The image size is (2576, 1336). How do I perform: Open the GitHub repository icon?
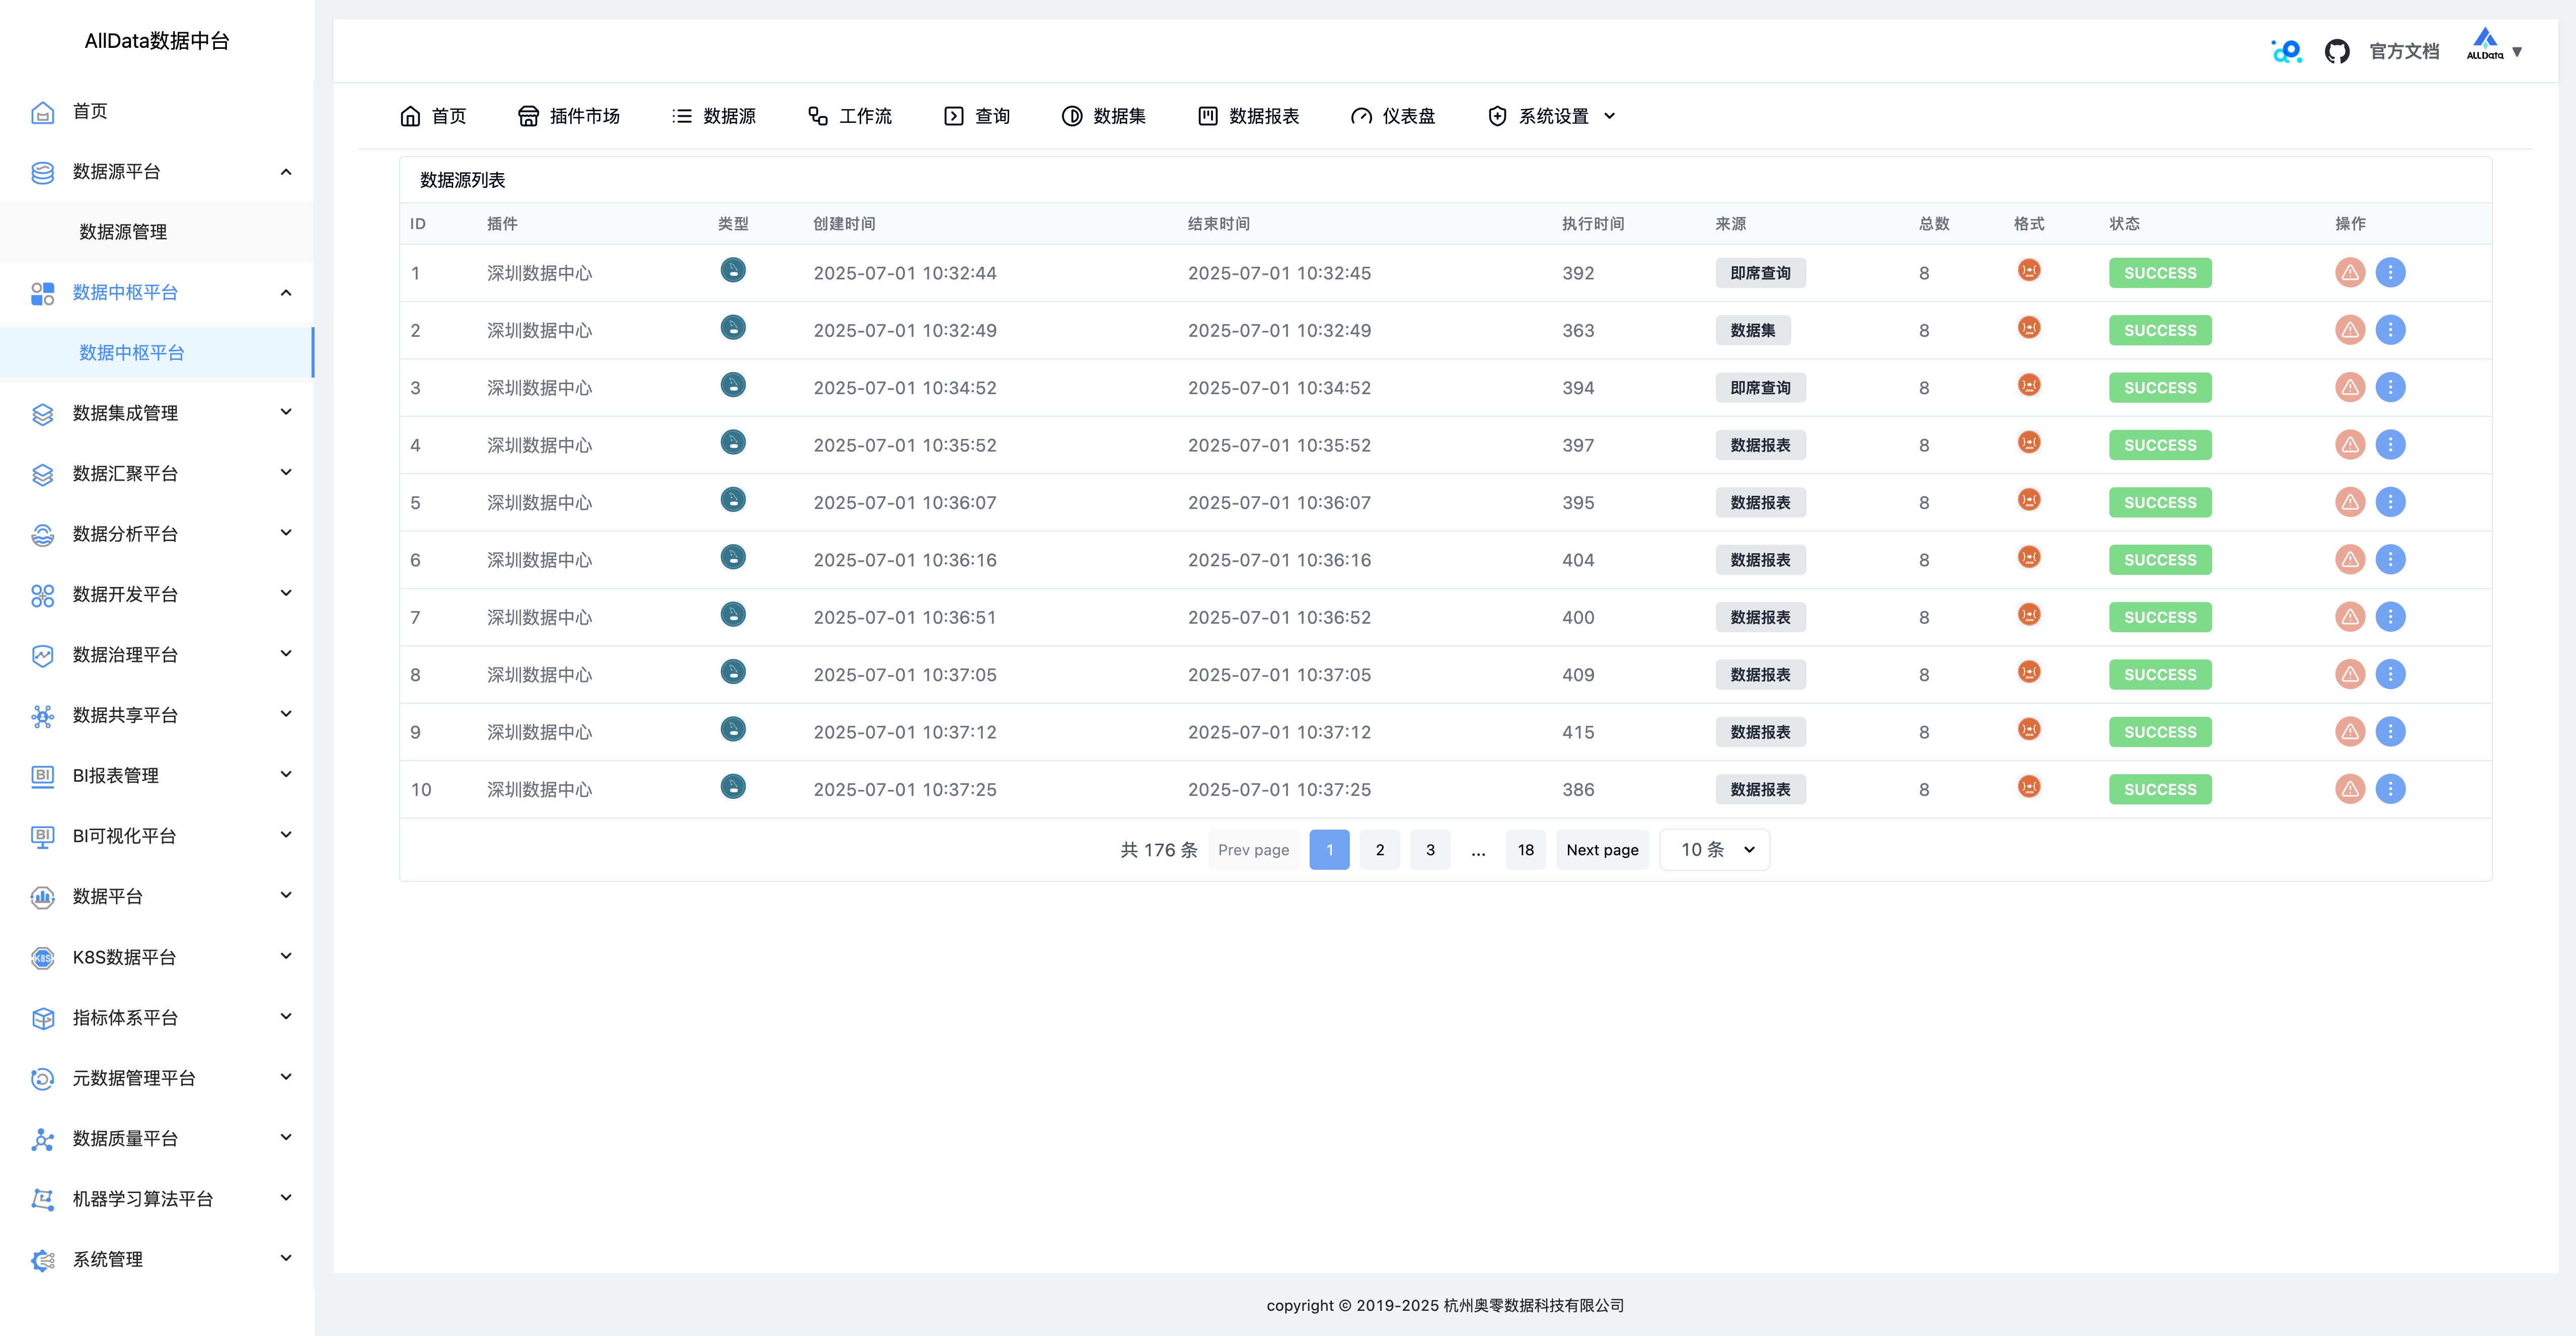coord(2336,51)
